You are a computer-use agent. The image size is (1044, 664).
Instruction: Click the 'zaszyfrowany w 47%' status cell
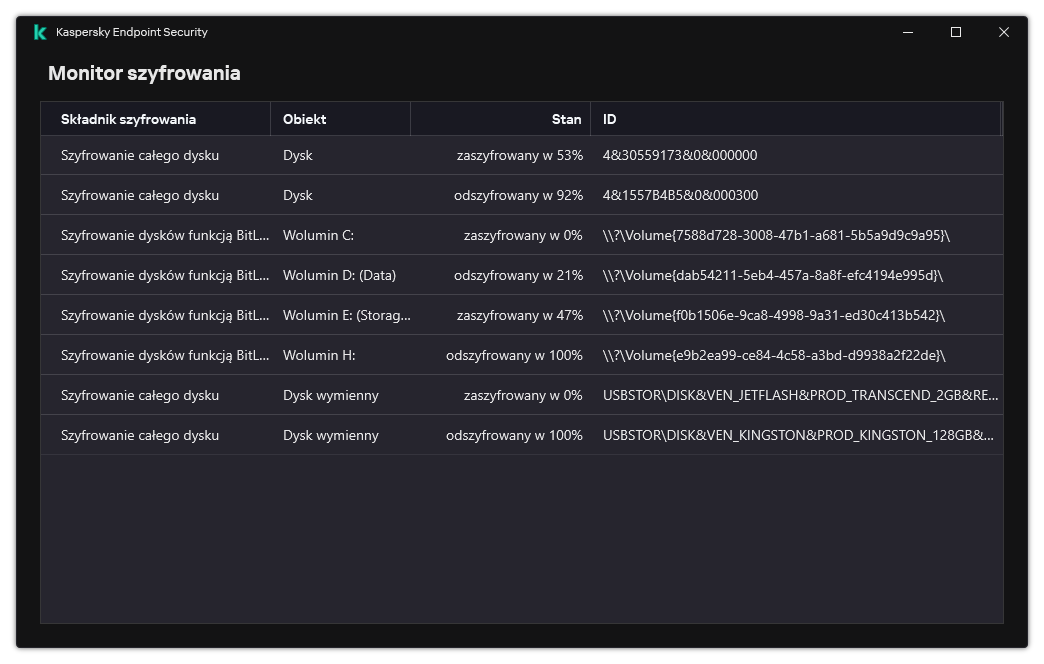pyautogui.click(x=519, y=315)
